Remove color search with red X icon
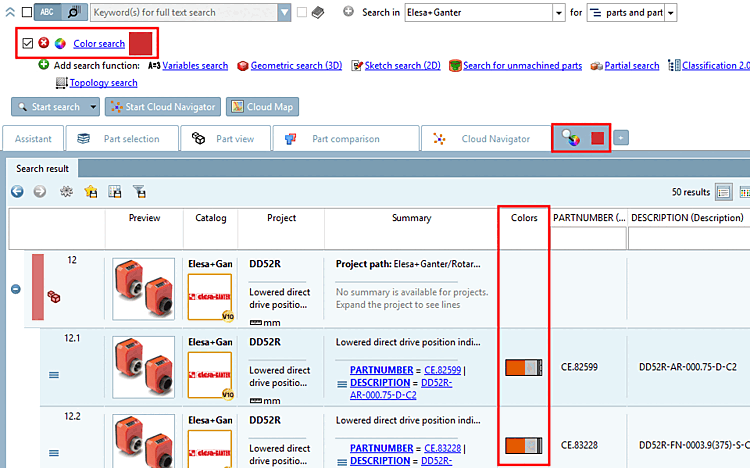 click(x=44, y=43)
